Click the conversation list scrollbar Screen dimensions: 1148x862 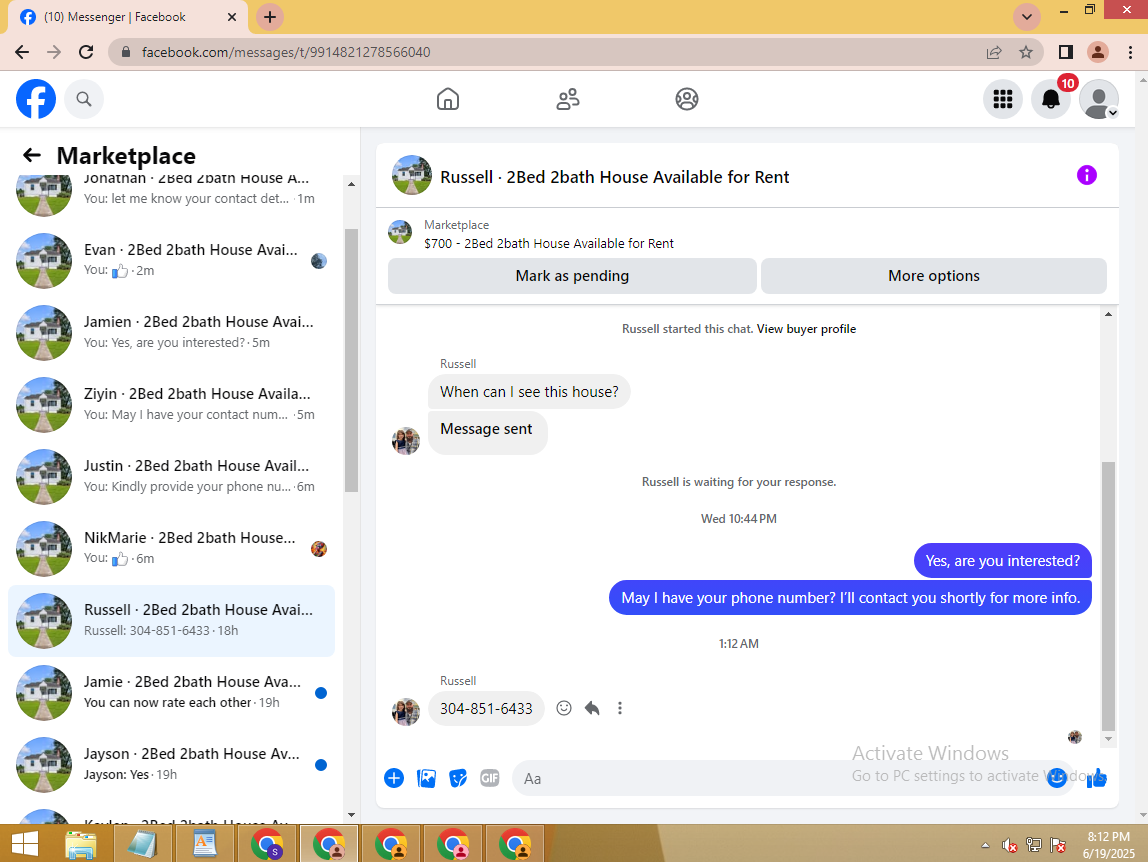point(351,360)
